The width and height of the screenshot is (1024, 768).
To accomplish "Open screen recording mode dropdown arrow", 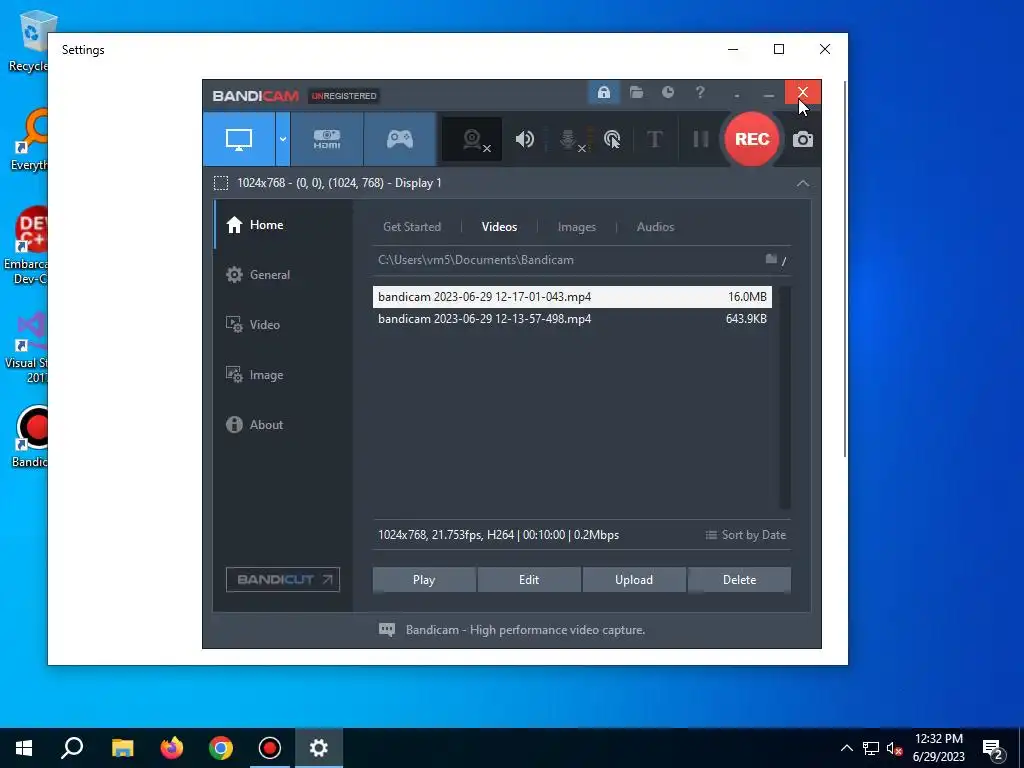I will tap(283, 139).
